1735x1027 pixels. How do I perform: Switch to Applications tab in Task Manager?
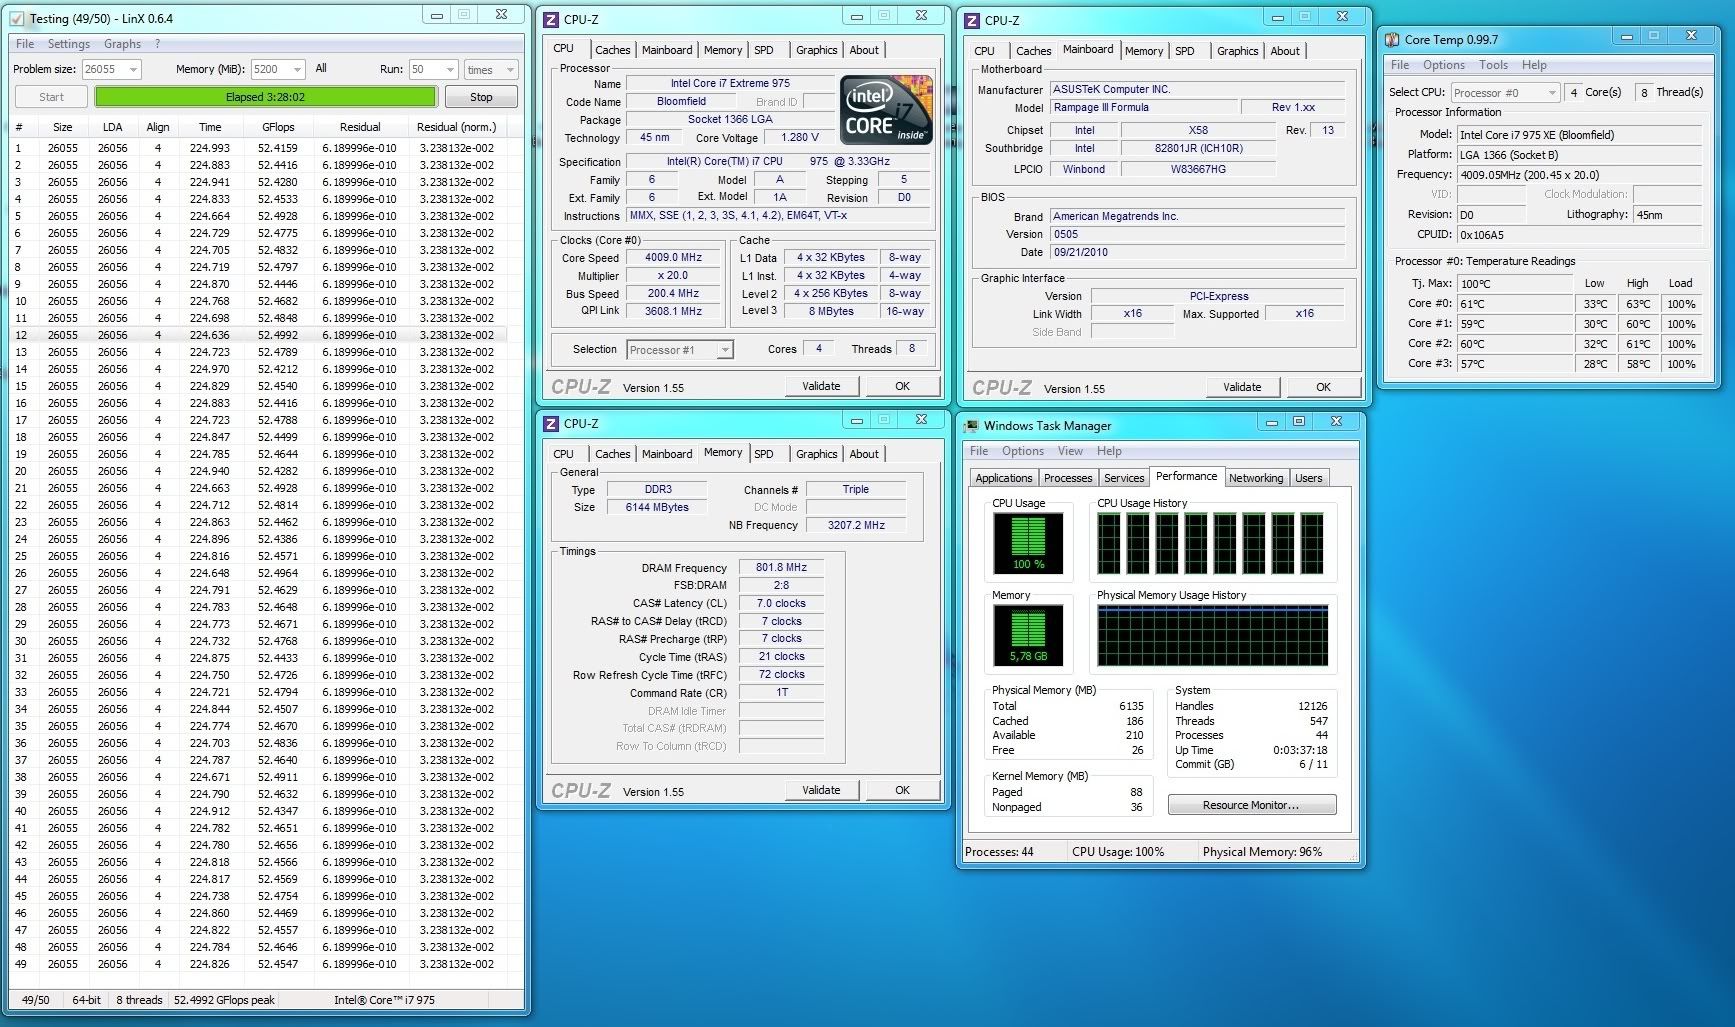tap(1003, 478)
